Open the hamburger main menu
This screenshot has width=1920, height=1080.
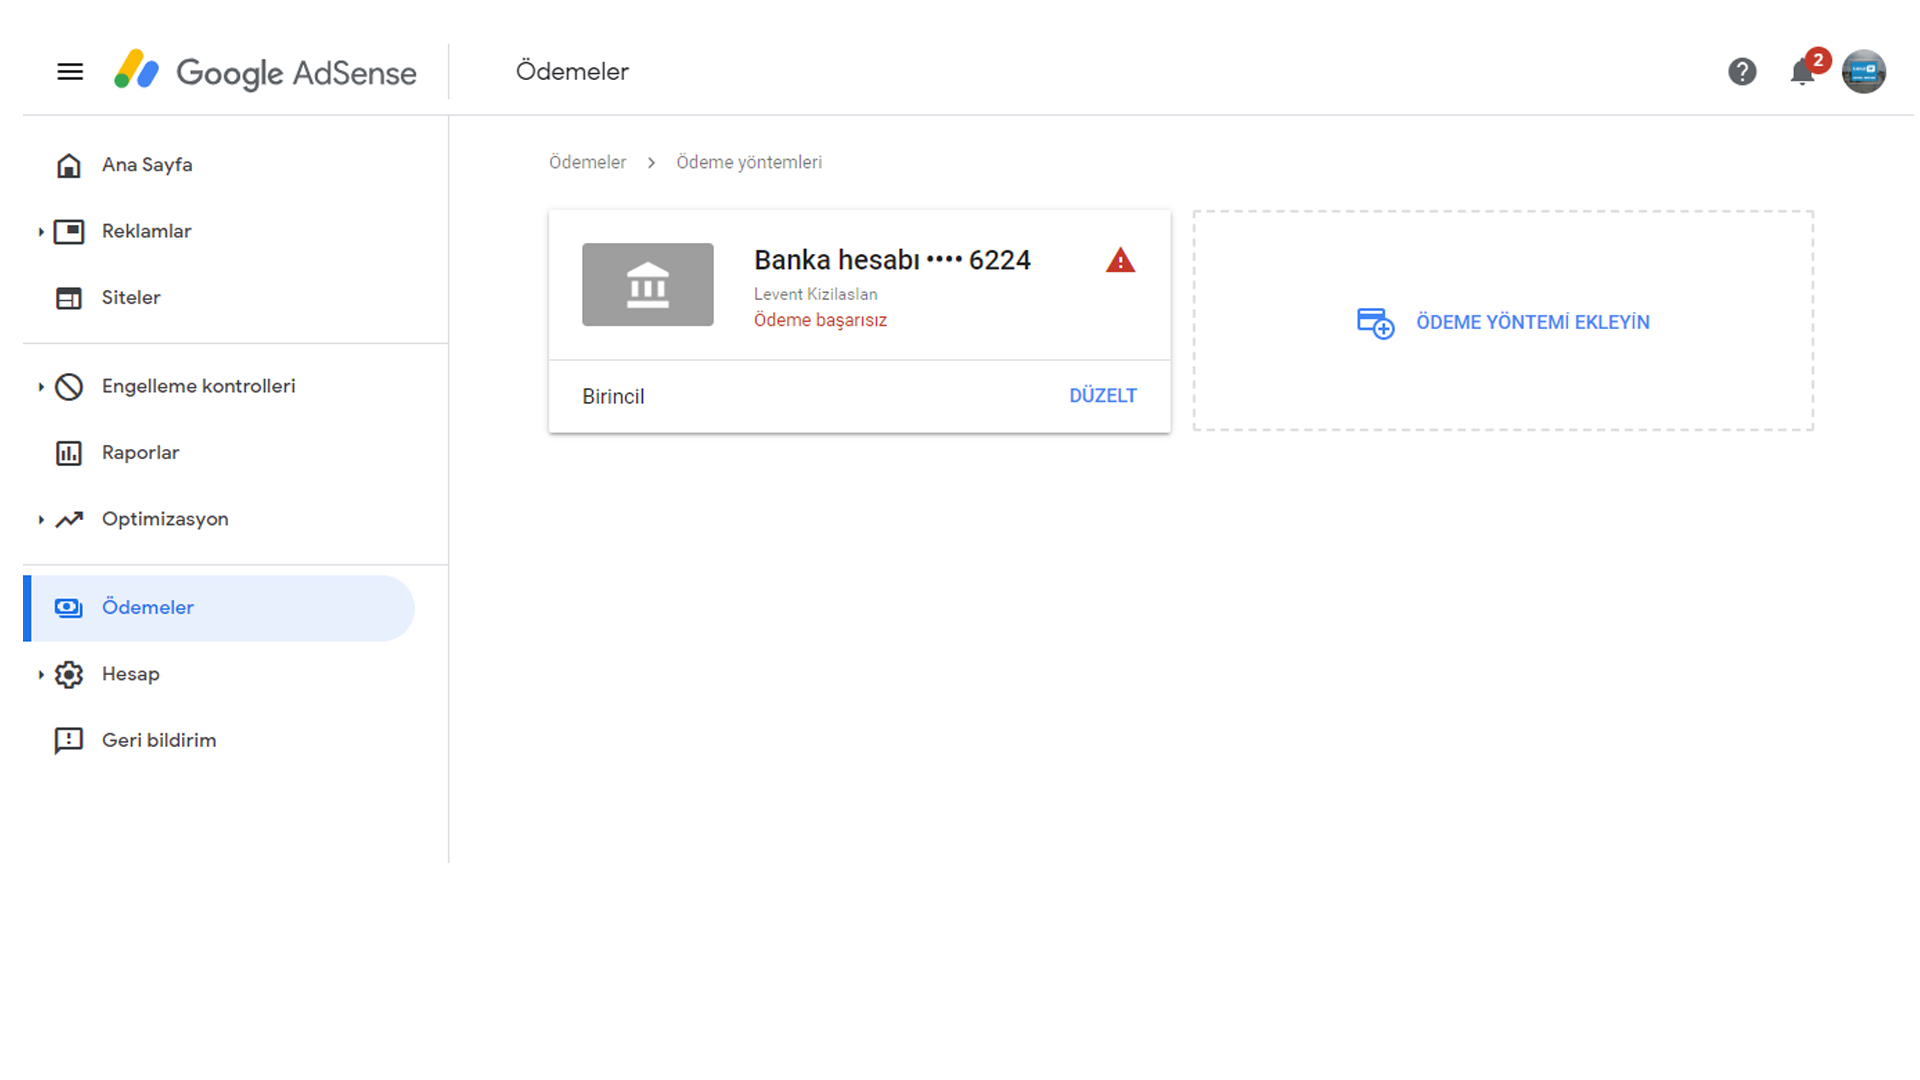coord(70,72)
